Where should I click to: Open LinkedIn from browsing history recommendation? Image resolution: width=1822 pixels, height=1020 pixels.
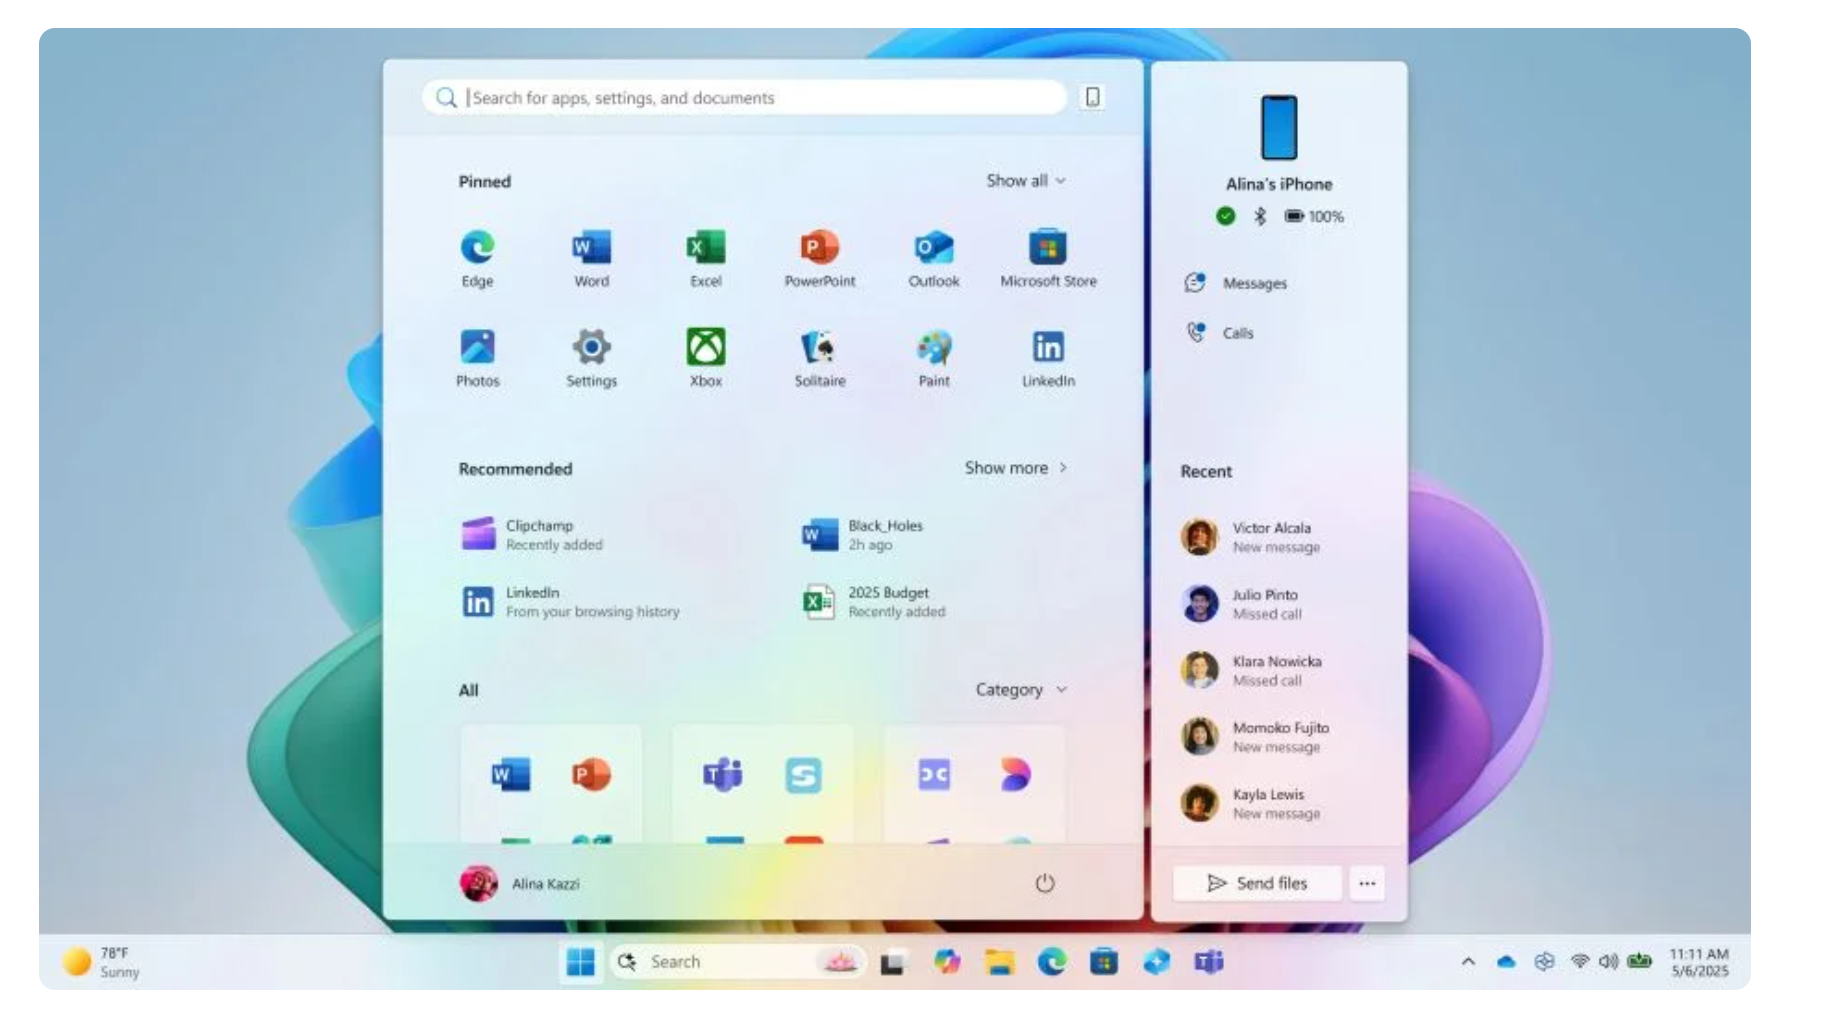click(x=570, y=602)
